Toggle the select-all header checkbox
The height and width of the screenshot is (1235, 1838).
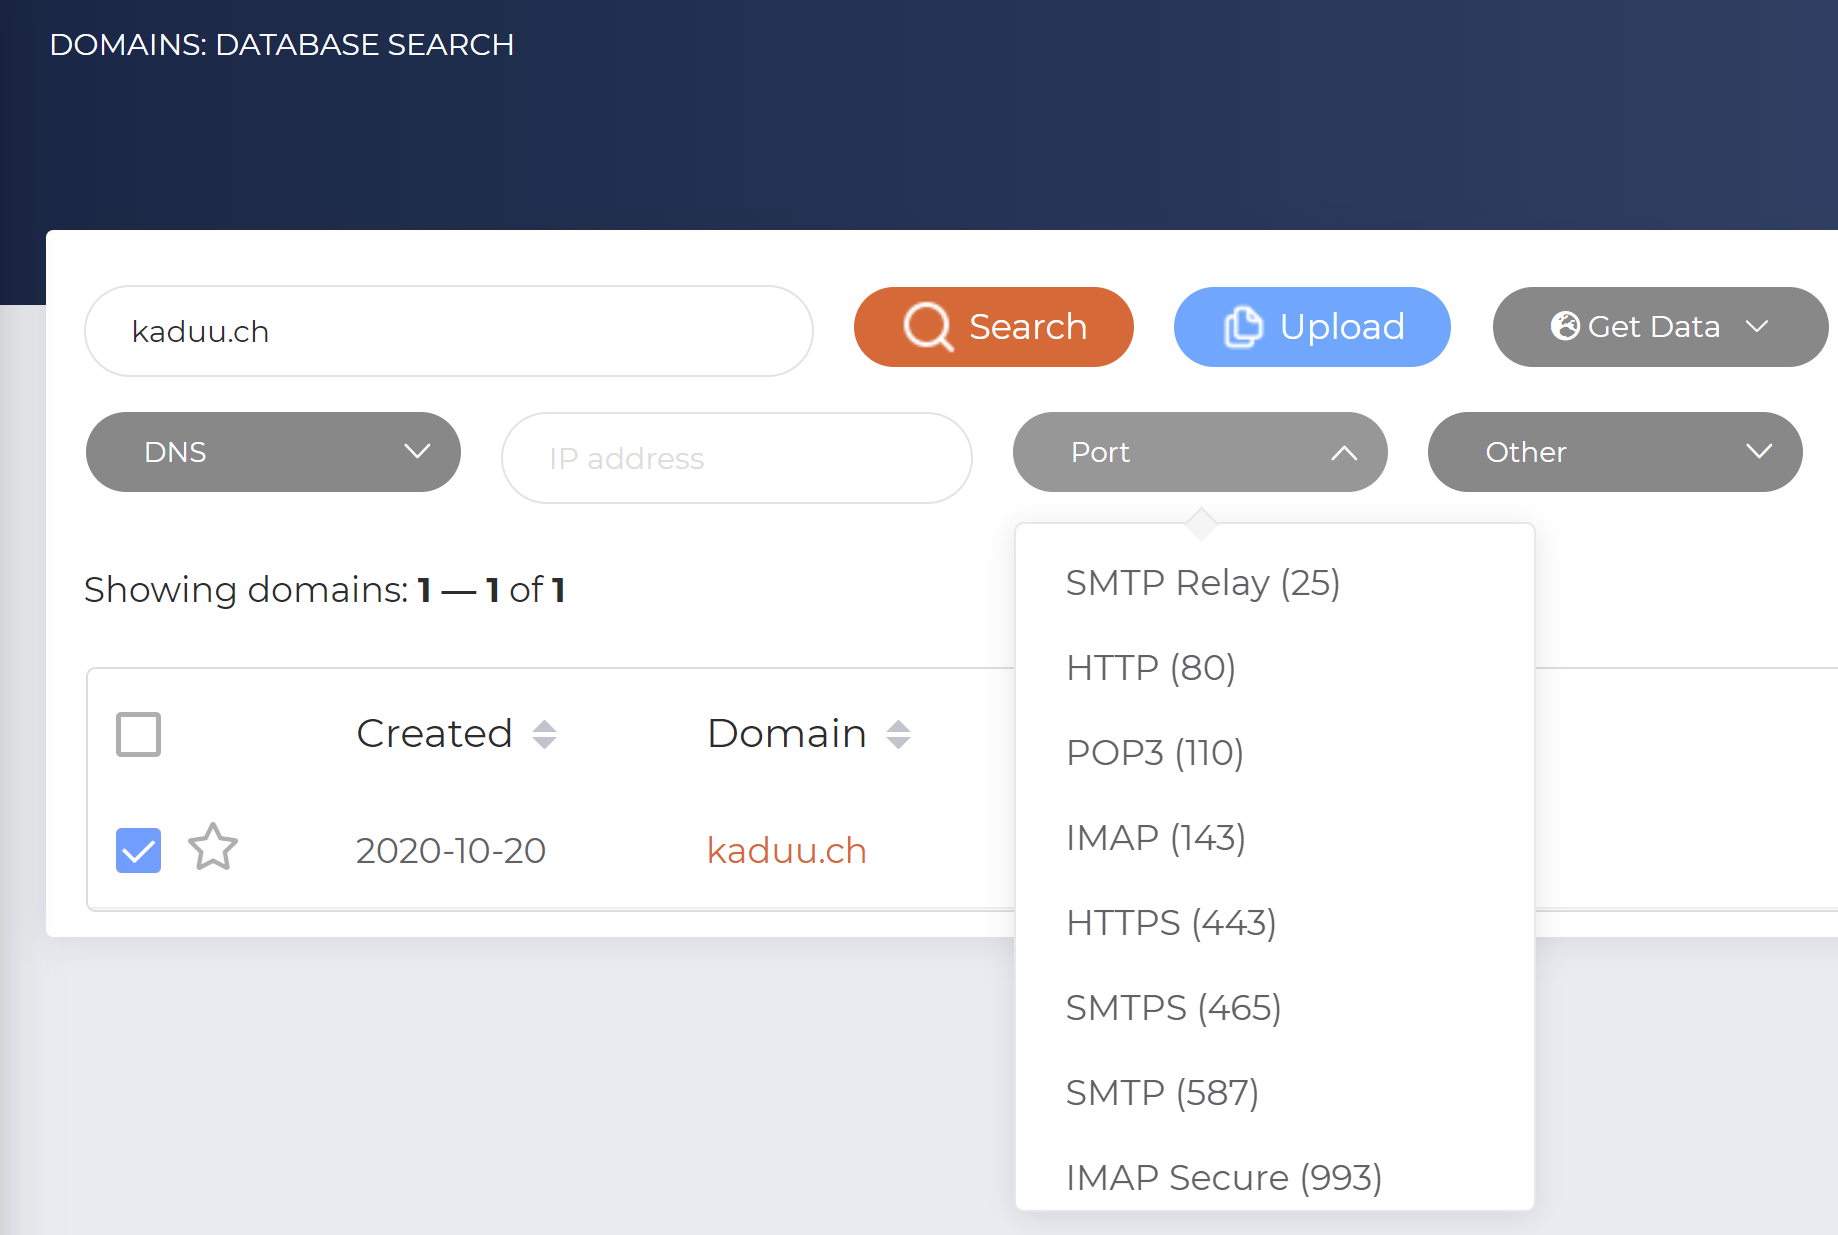click(138, 734)
